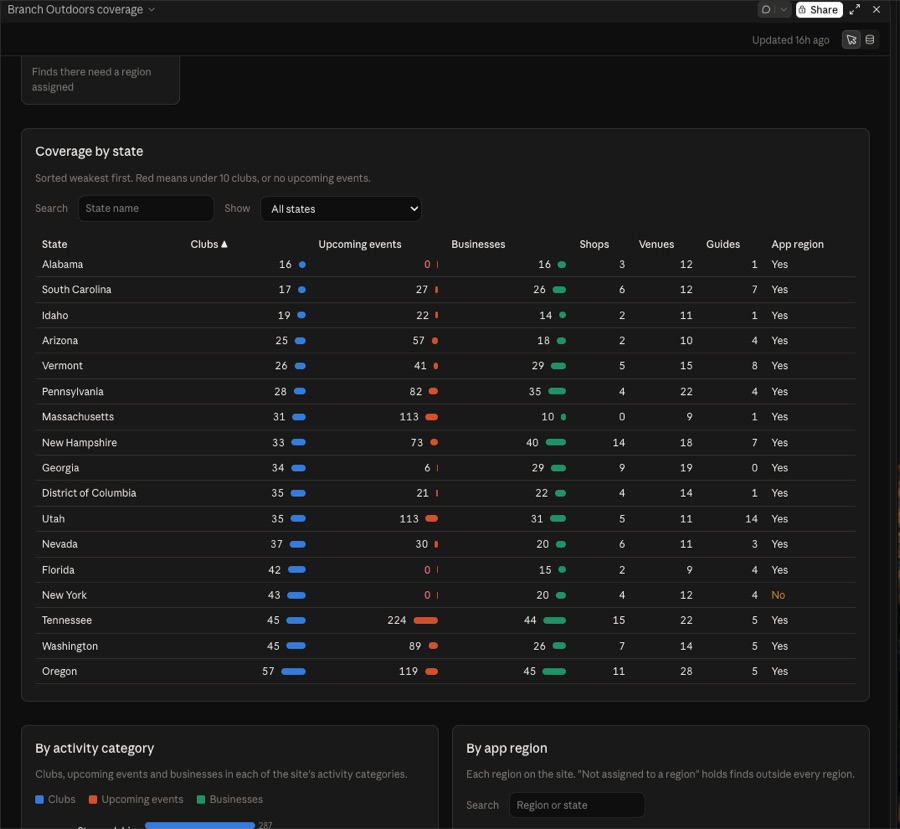The height and width of the screenshot is (829, 900).
Task: Click the green businesses bar for New Hampshire
Action: [556, 443]
